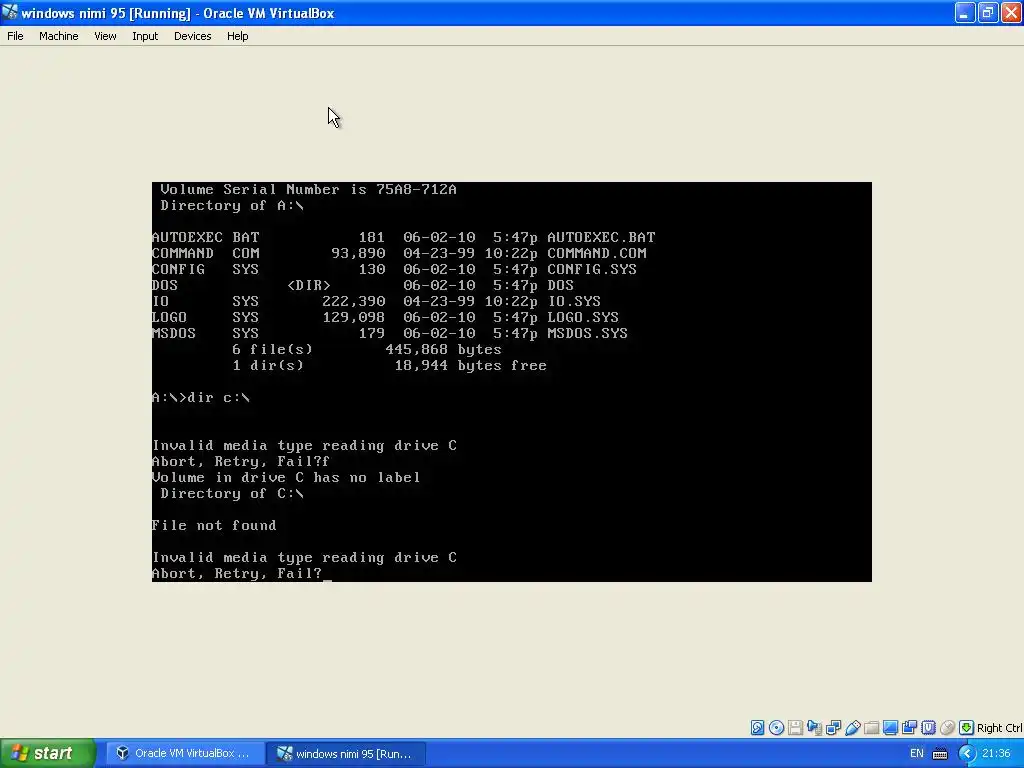
Task: Open the Input menu
Action: 145,36
